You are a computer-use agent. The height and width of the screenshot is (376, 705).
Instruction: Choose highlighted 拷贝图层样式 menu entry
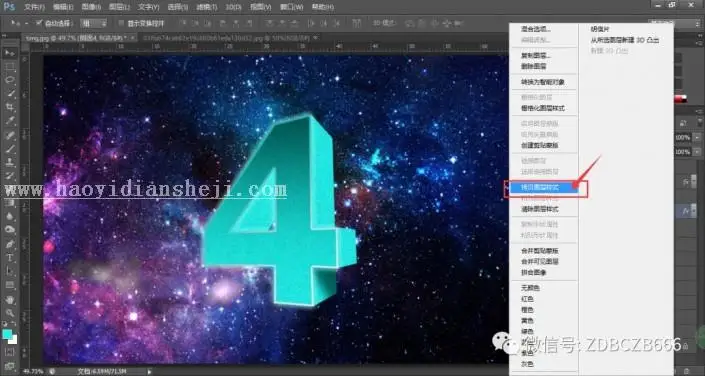tap(544, 188)
